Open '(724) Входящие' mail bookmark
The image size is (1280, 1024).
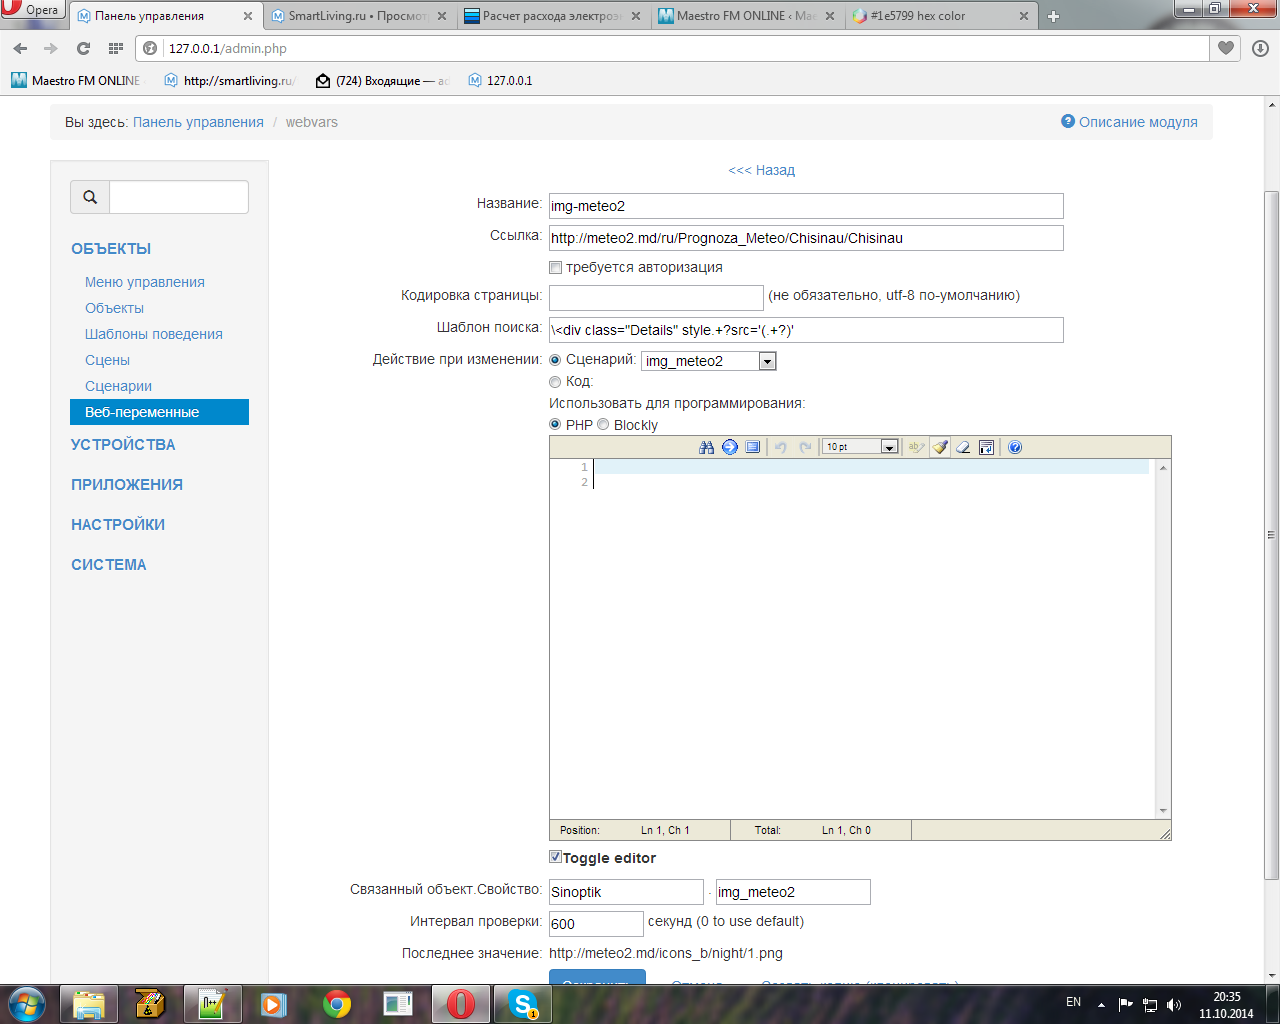pos(382,80)
